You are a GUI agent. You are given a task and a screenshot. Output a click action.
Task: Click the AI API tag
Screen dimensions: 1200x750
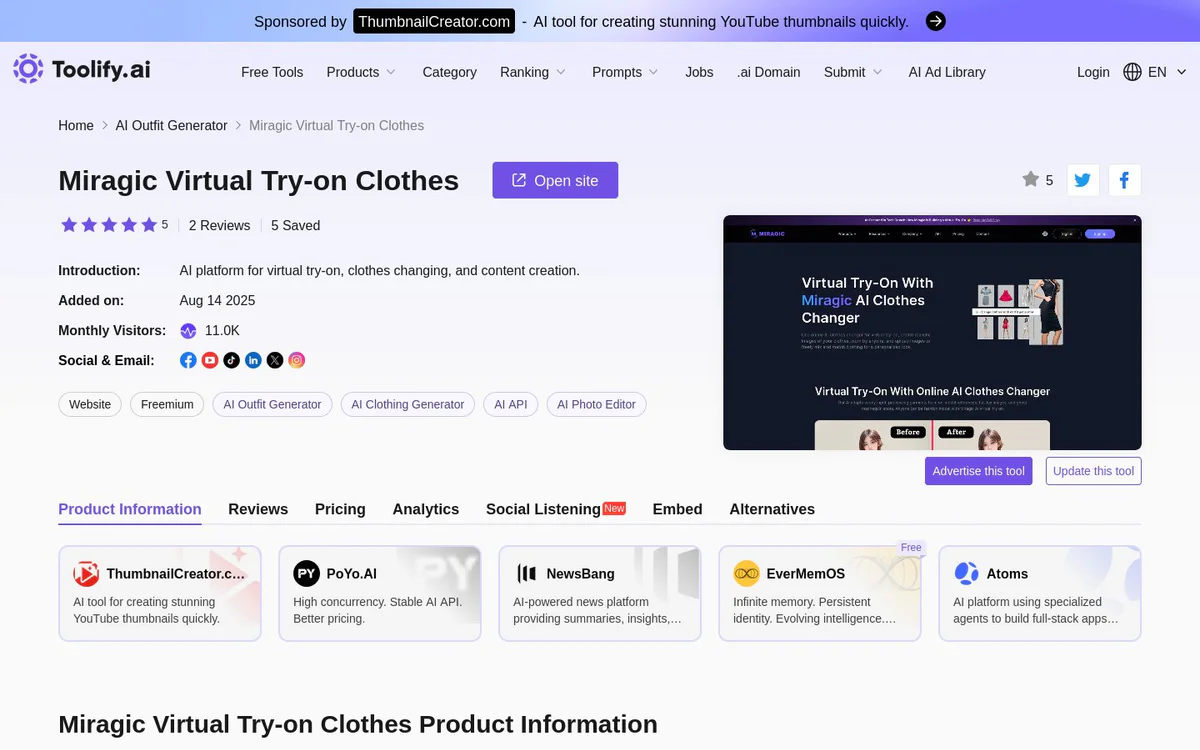(511, 404)
